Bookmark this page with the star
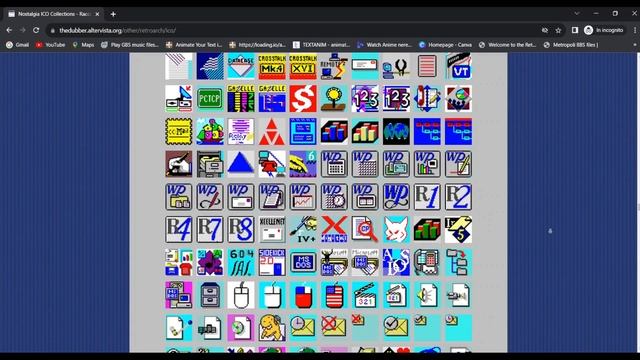 [x=558, y=30]
